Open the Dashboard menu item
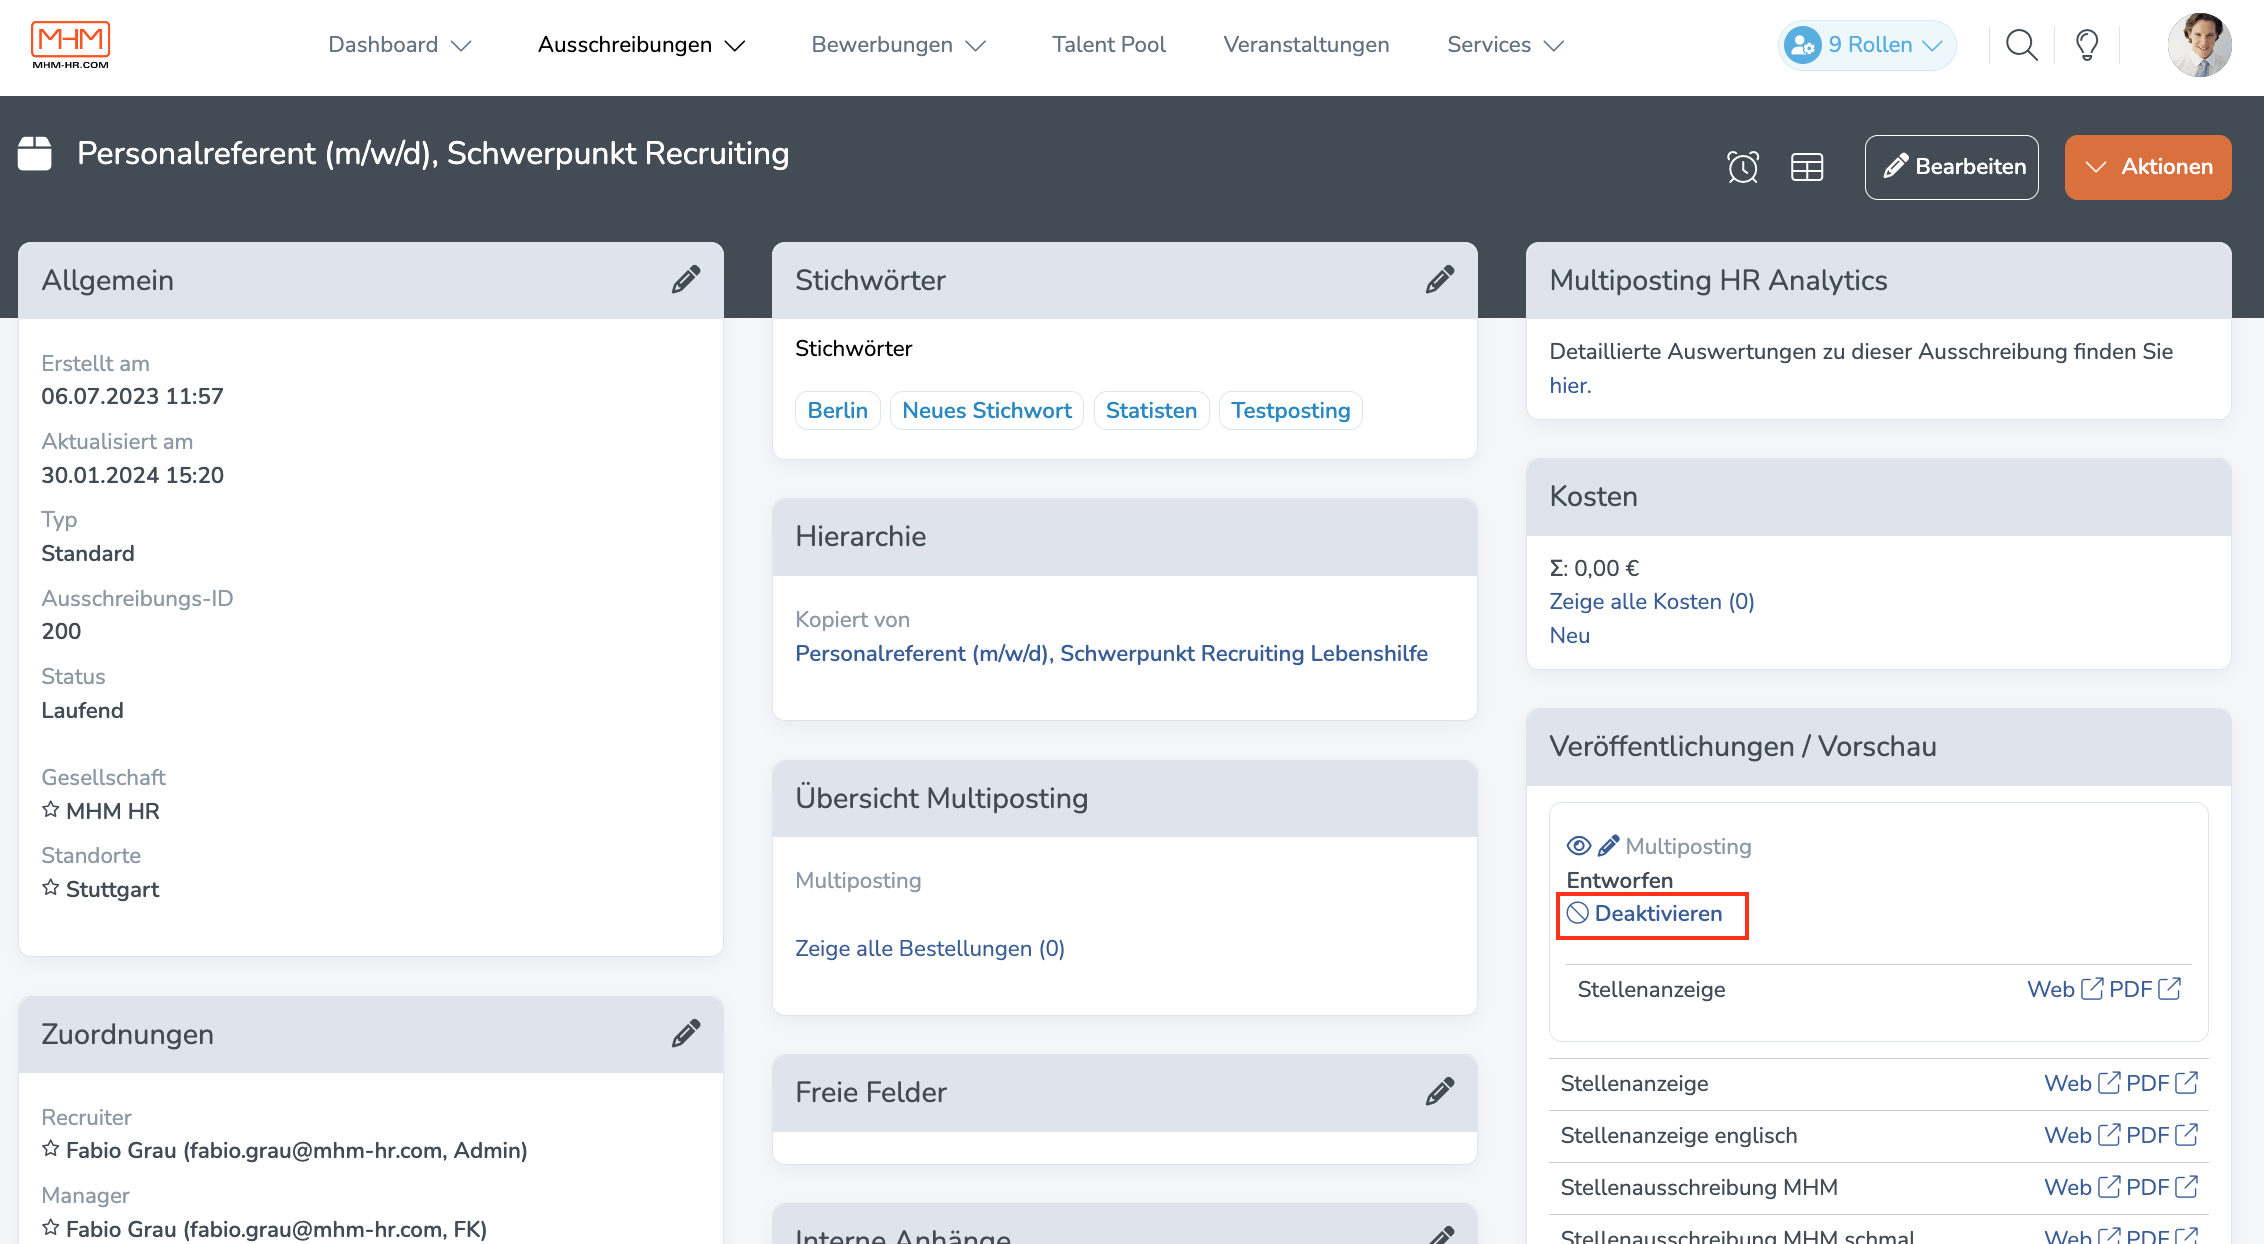The width and height of the screenshot is (2264, 1244). pos(397,44)
